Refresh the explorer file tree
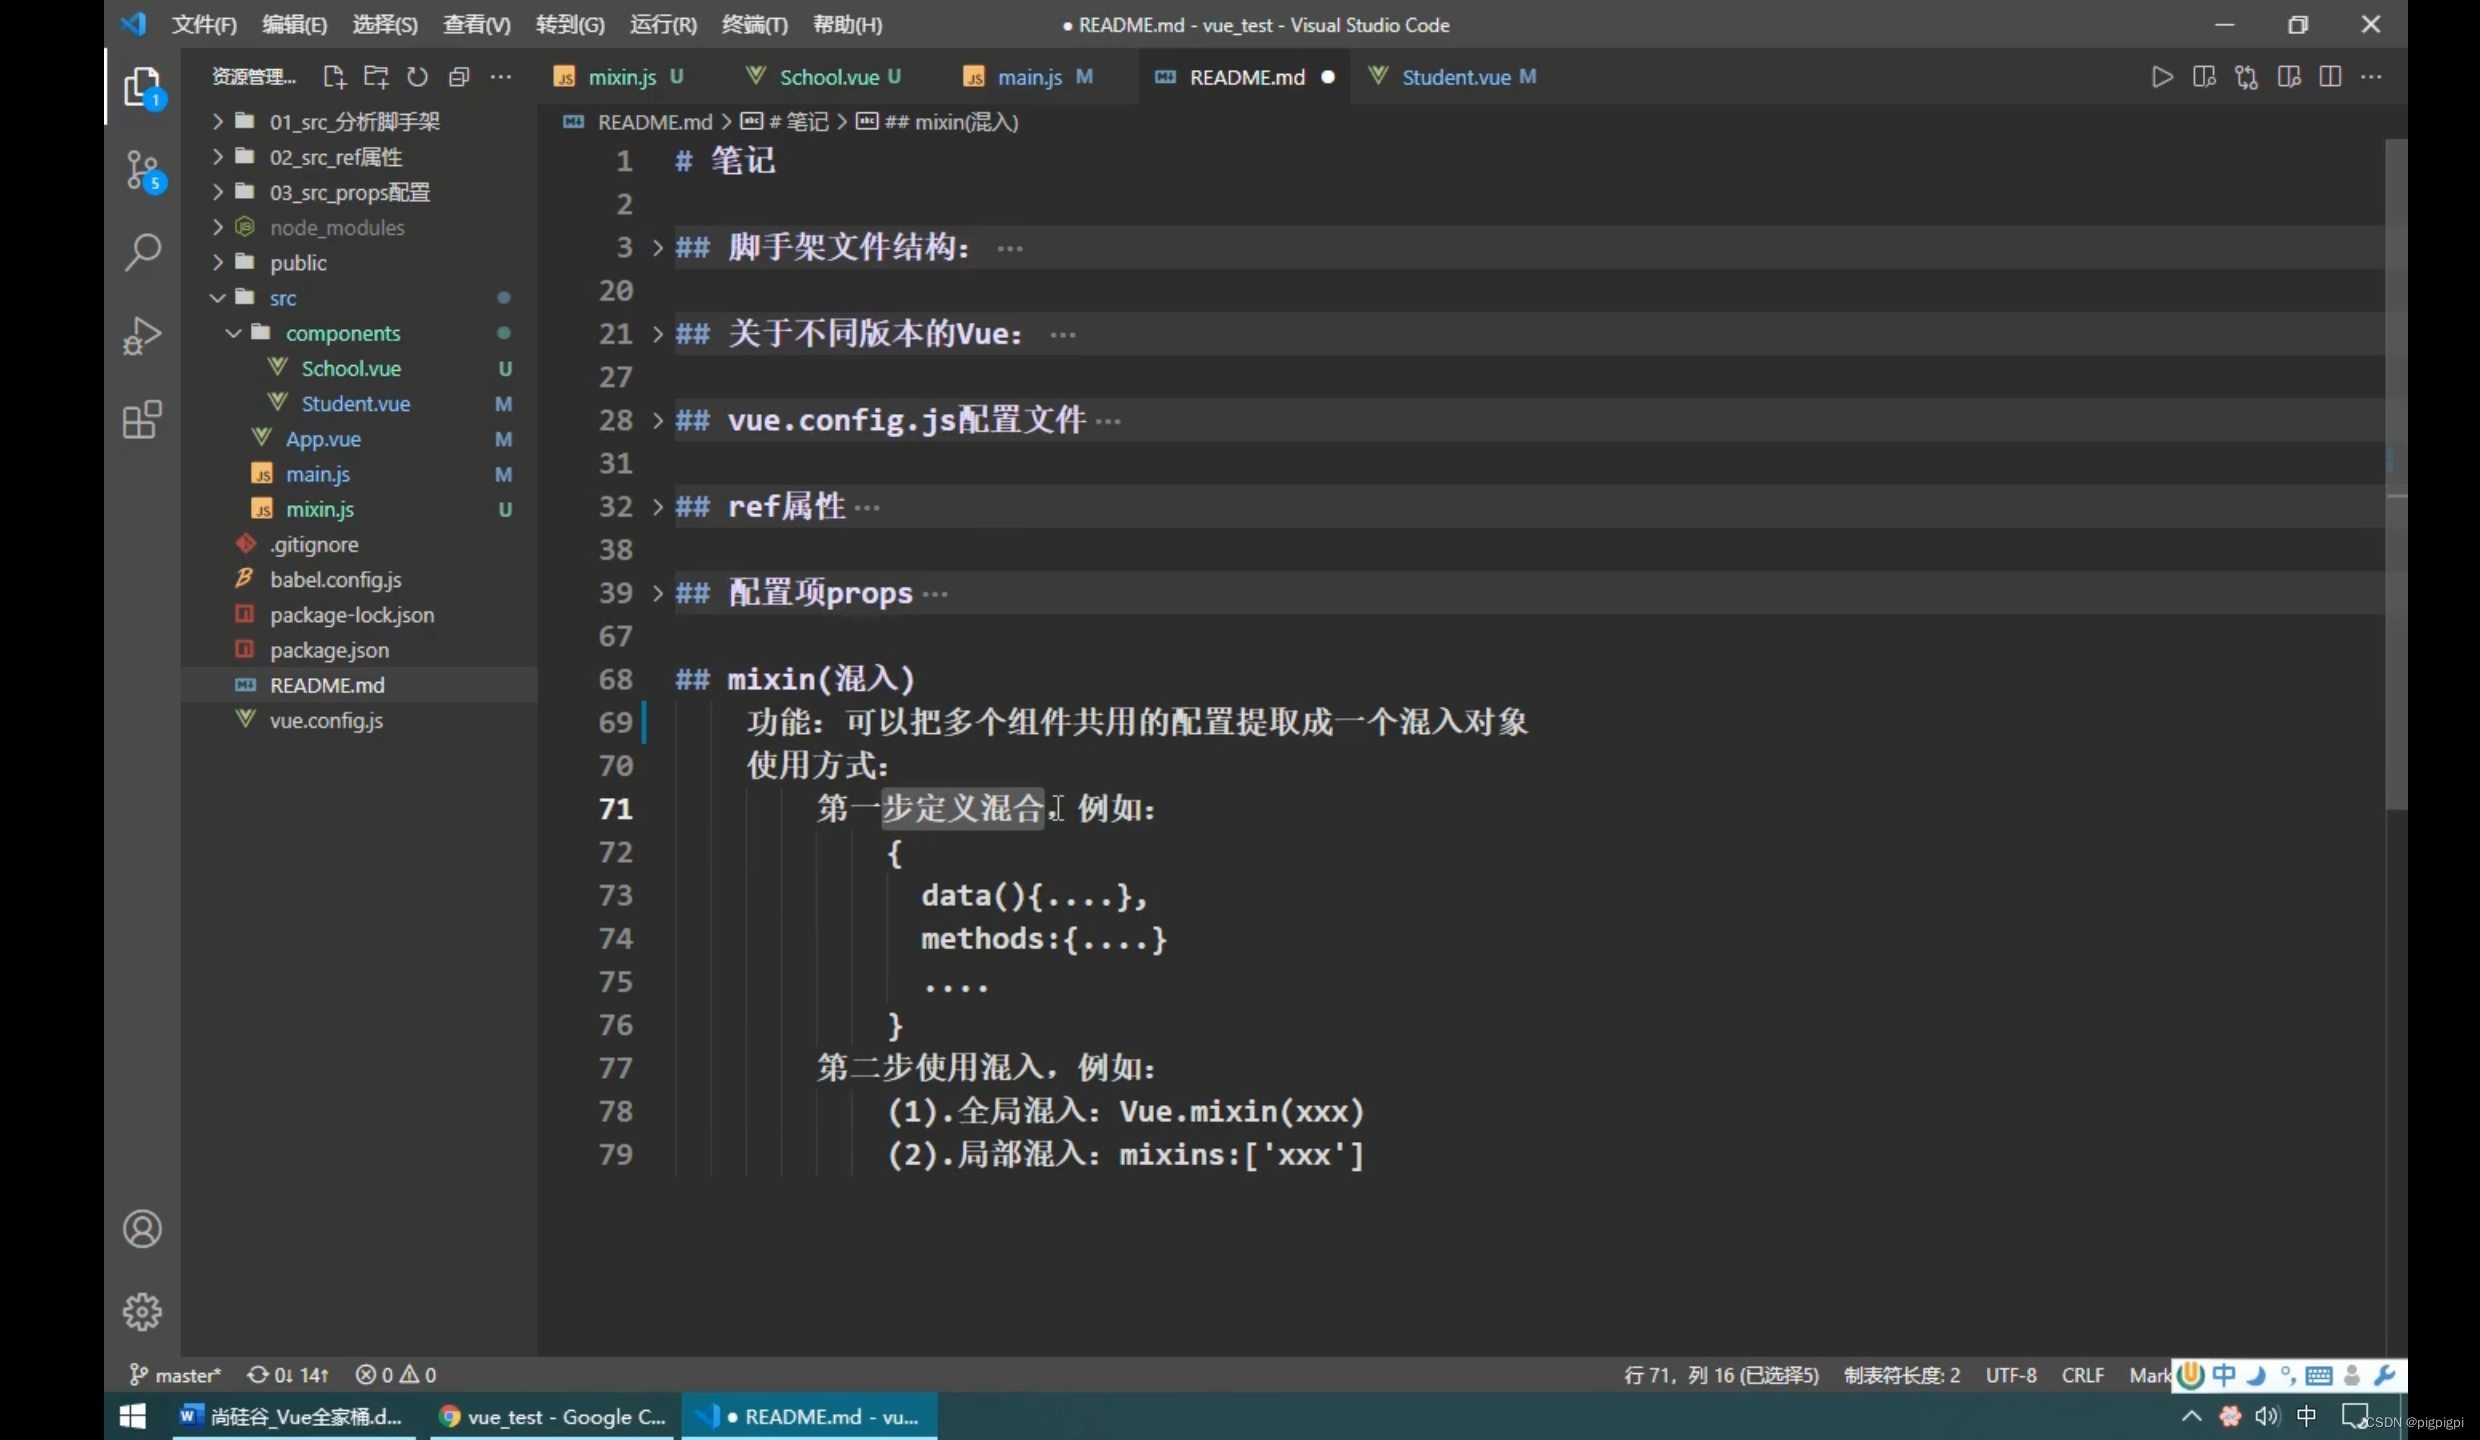The image size is (2480, 1440). coord(417,77)
